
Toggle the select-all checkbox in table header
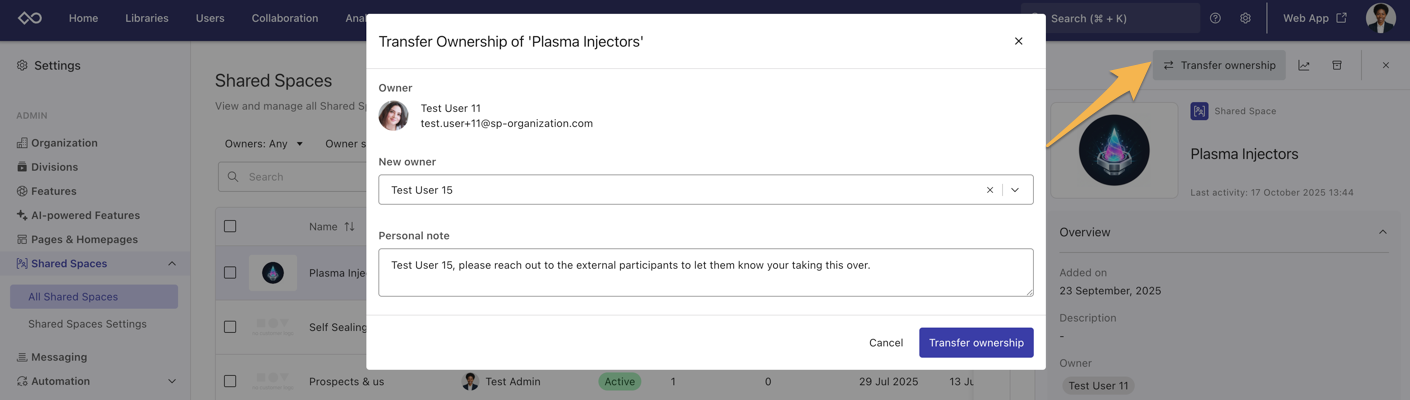[x=230, y=227]
